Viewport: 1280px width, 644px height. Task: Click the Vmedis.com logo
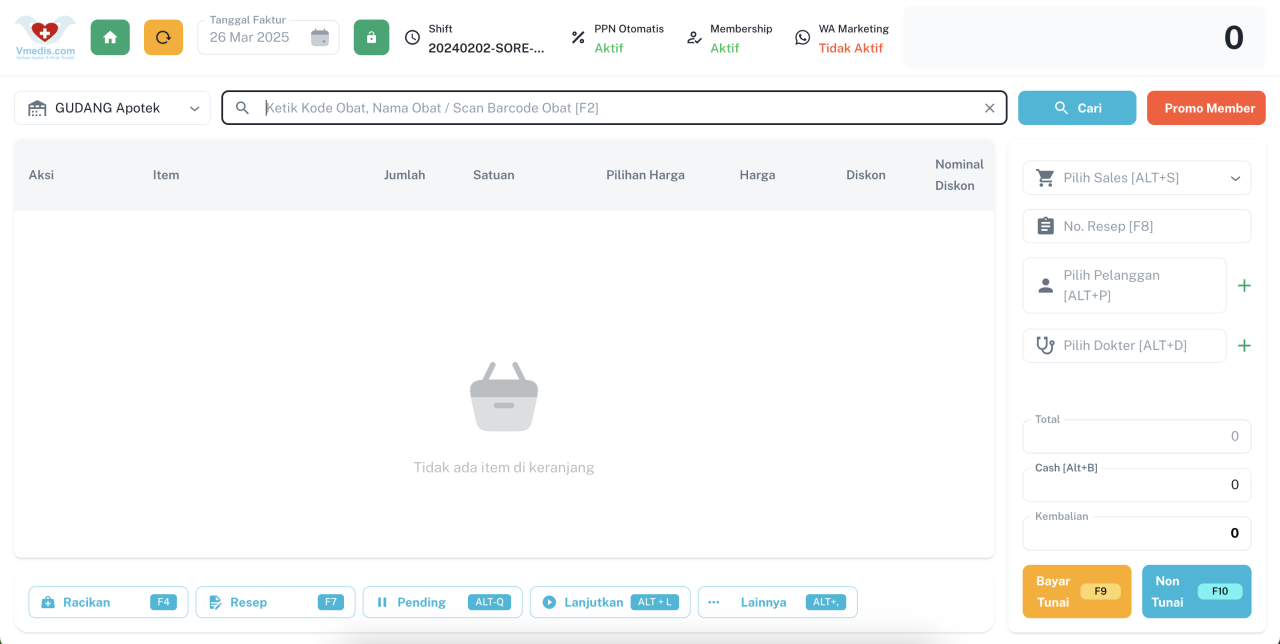tap(45, 37)
